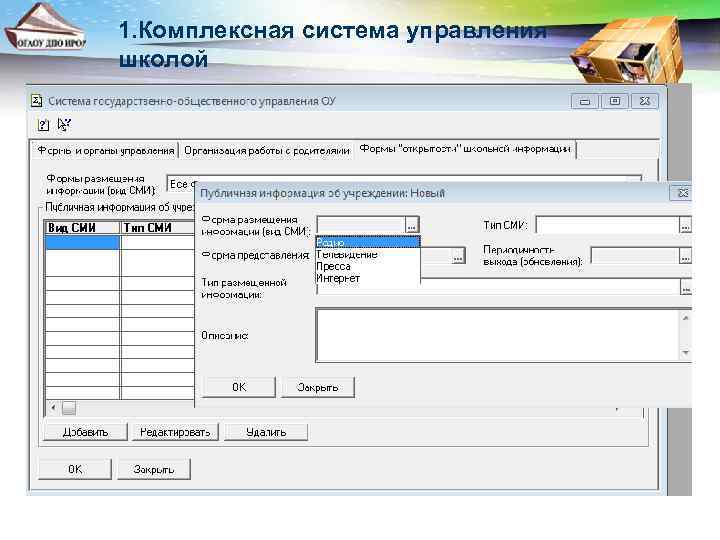Click the help question mark toolbar icon
The width and height of the screenshot is (720, 540).
43,125
